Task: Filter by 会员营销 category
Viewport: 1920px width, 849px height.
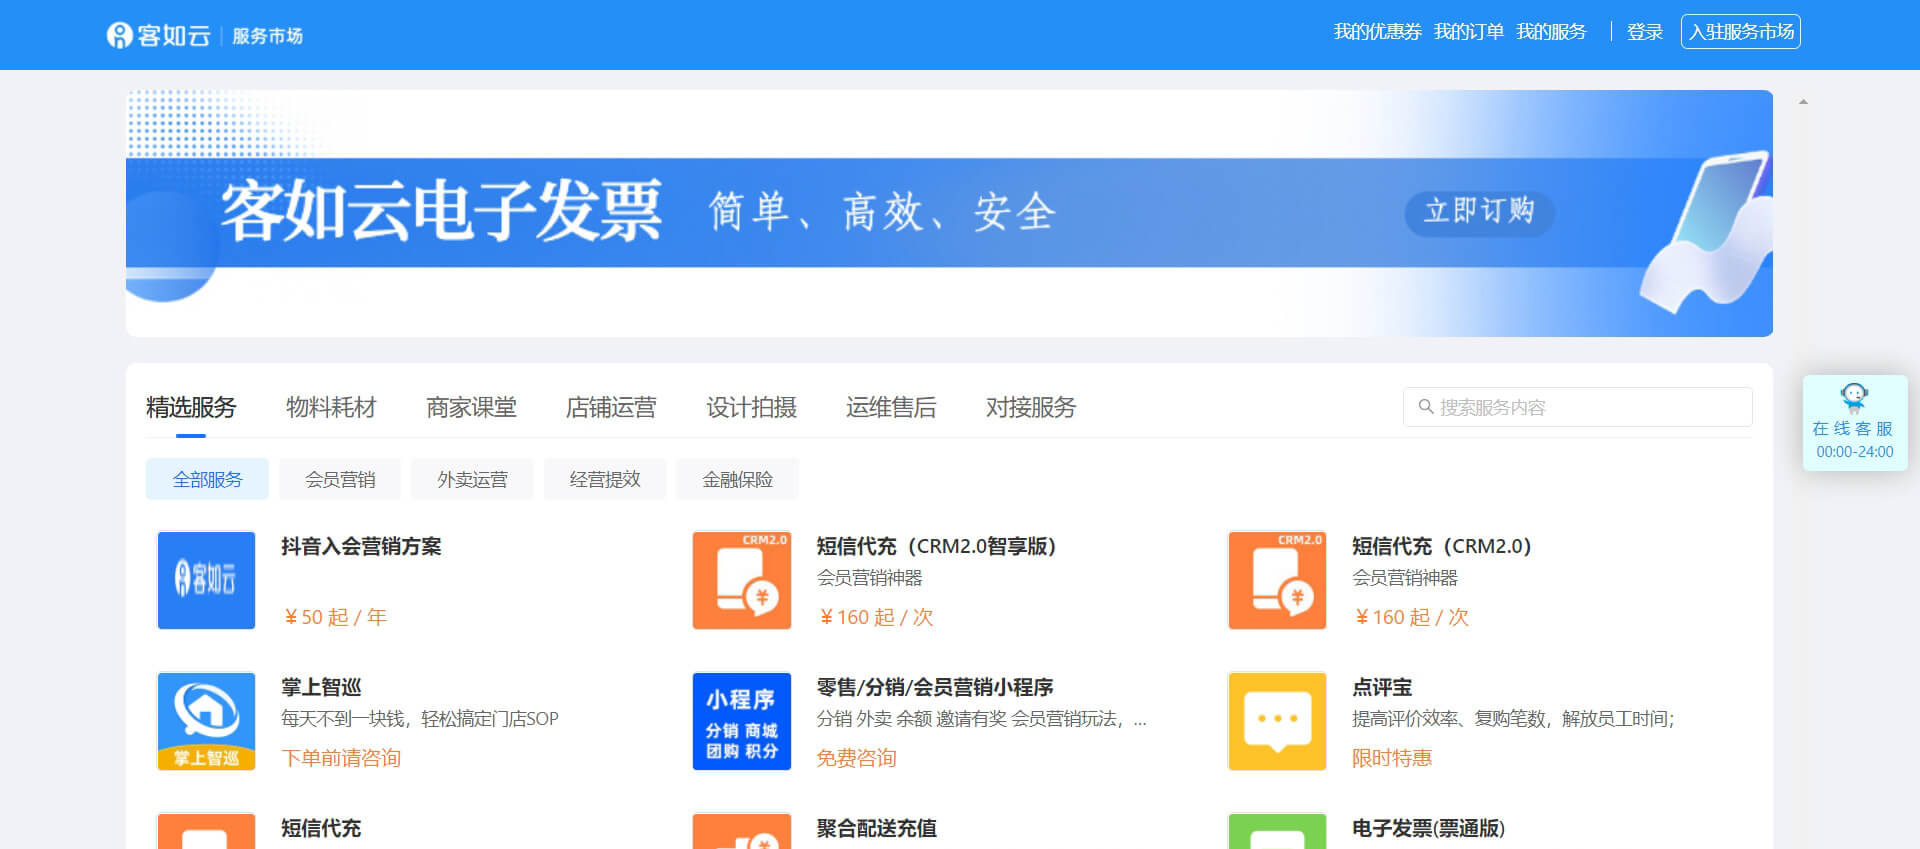Action: [340, 480]
